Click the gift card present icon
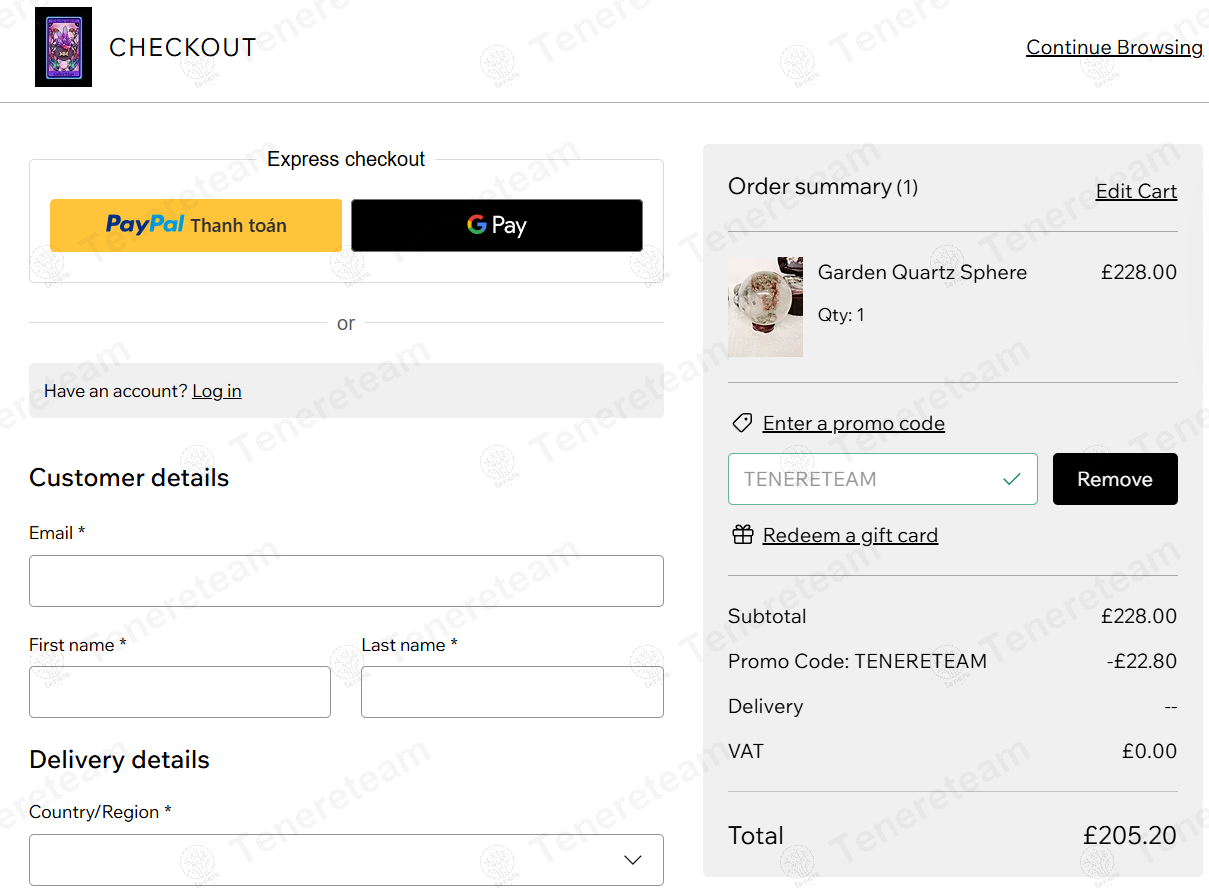This screenshot has width=1209, height=888. (742, 535)
